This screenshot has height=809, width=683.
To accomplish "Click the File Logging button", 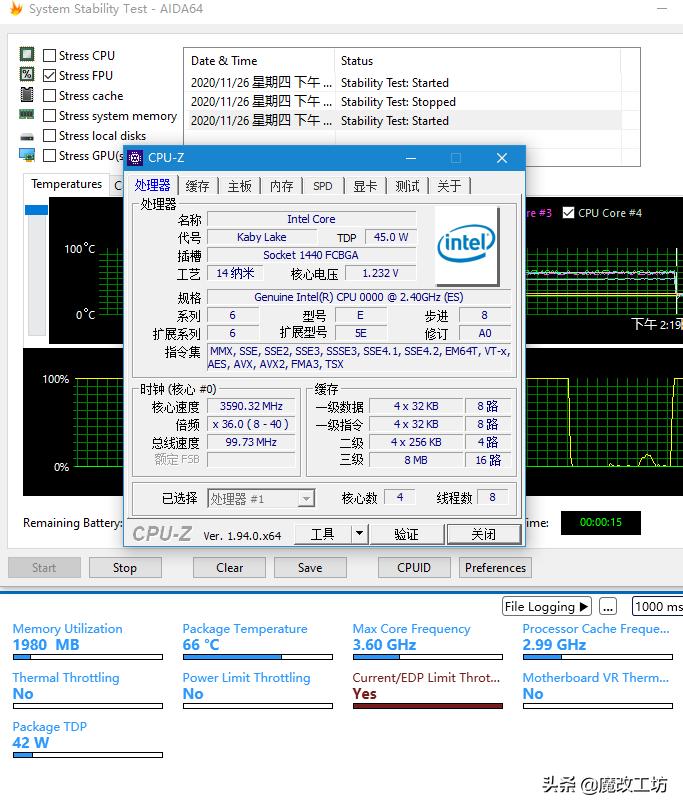I will [547, 606].
